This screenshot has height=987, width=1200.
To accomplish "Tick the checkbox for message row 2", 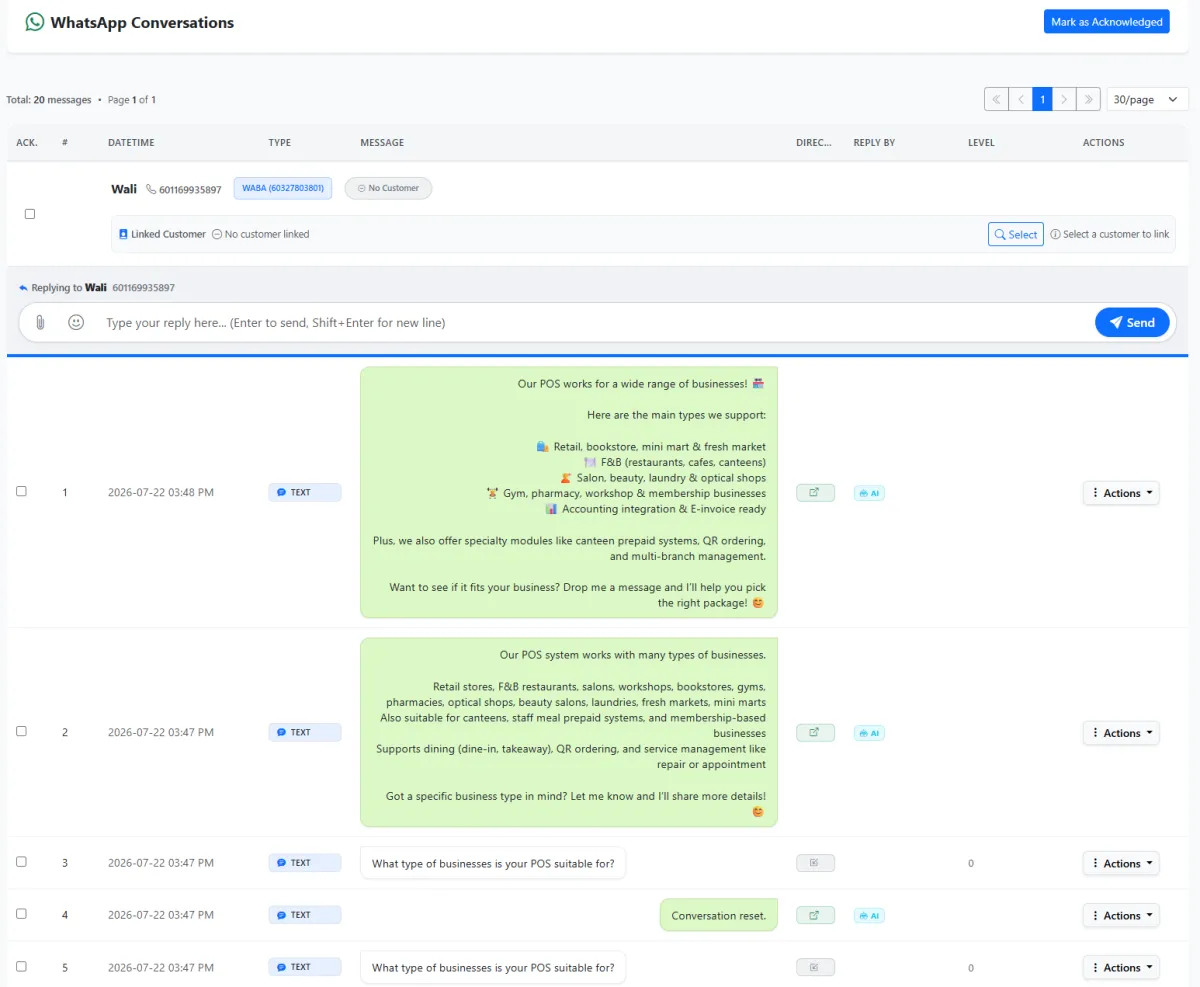I will click(x=22, y=731).
